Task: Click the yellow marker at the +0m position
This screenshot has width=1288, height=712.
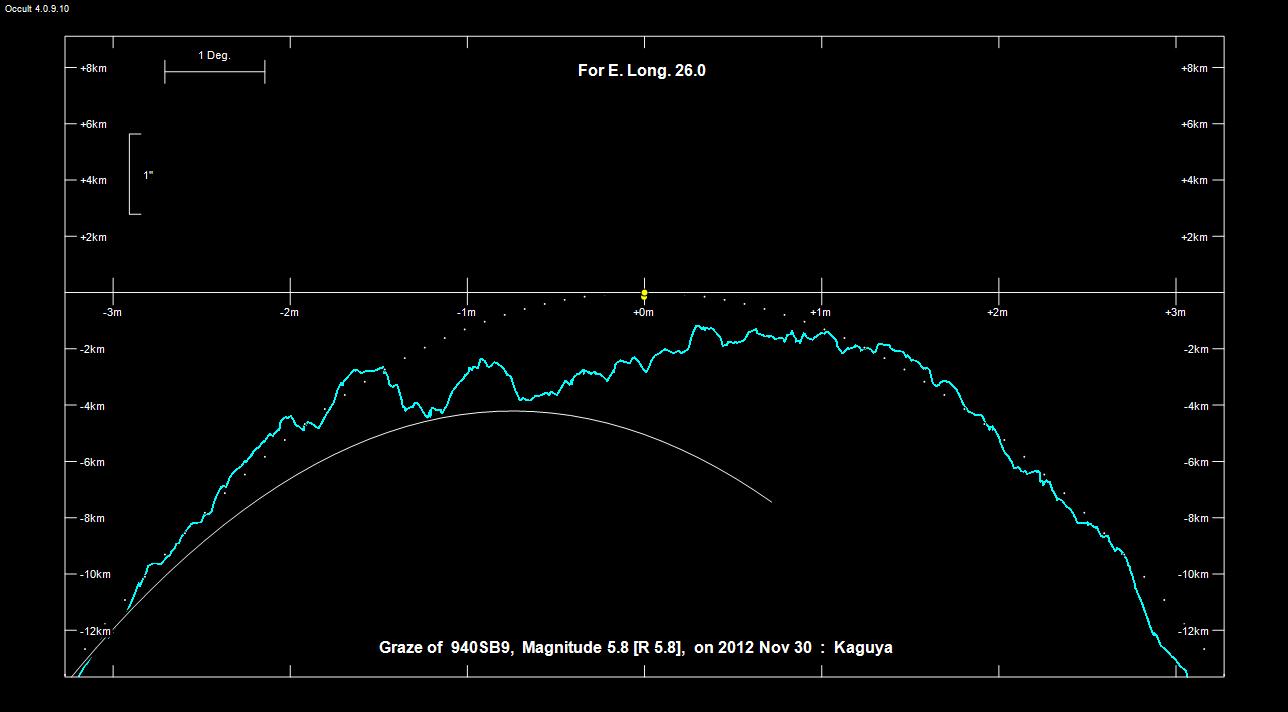Action: pyautogui.click(x=644, y=294)
